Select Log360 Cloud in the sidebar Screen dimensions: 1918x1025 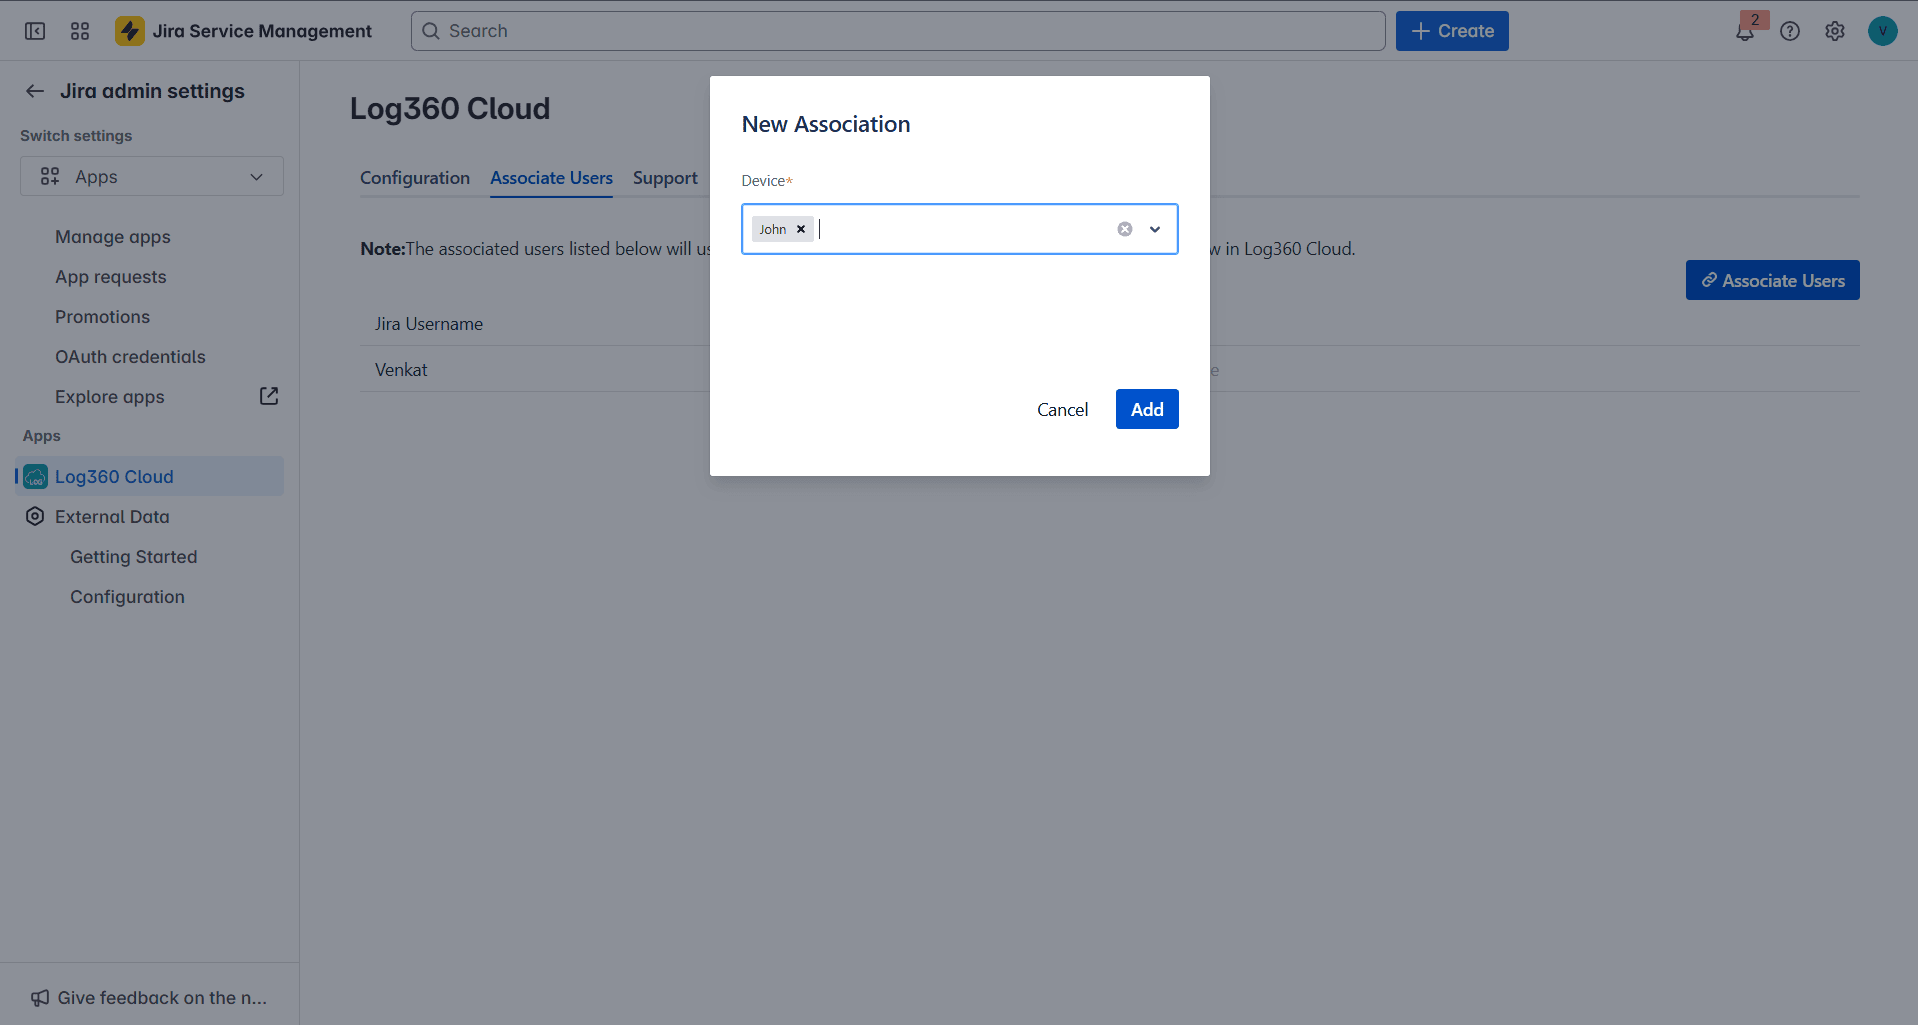click(113, 477)
